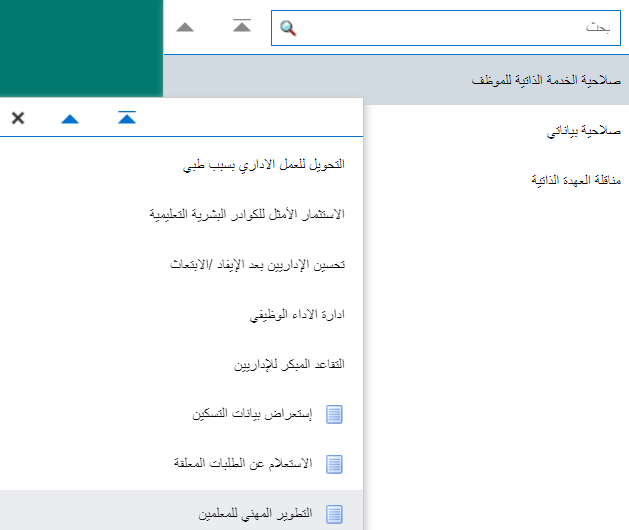Click التطوير المهني للمعلمين link
The height and width of the screenshot is (530, 629).
point(256,514)
